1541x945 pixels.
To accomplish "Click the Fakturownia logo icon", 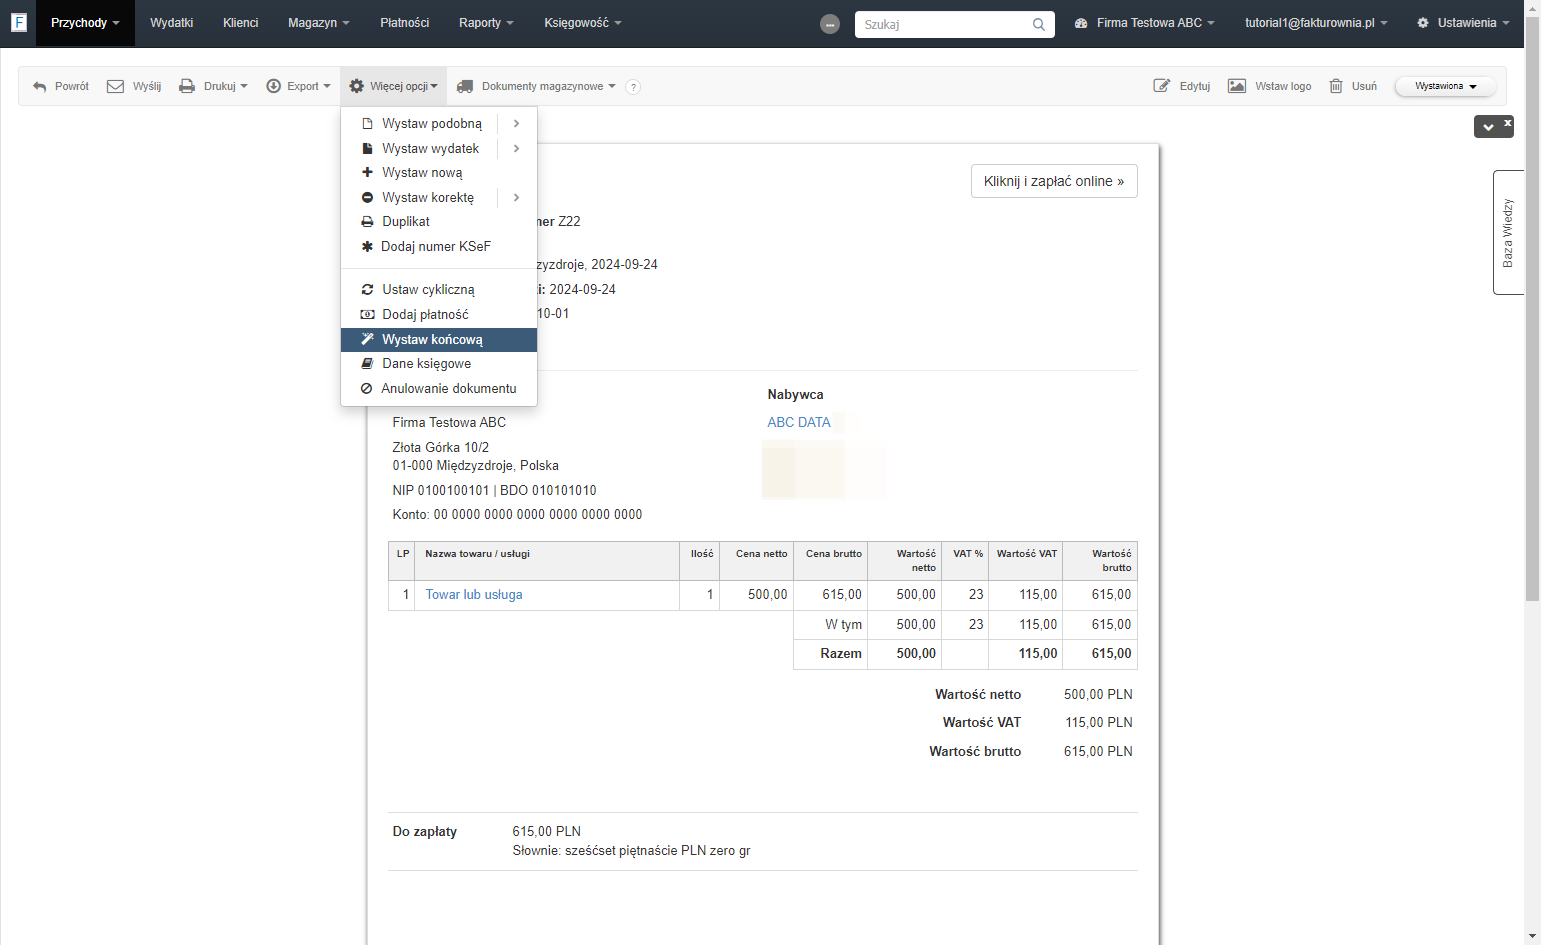I will click(18, 22).
